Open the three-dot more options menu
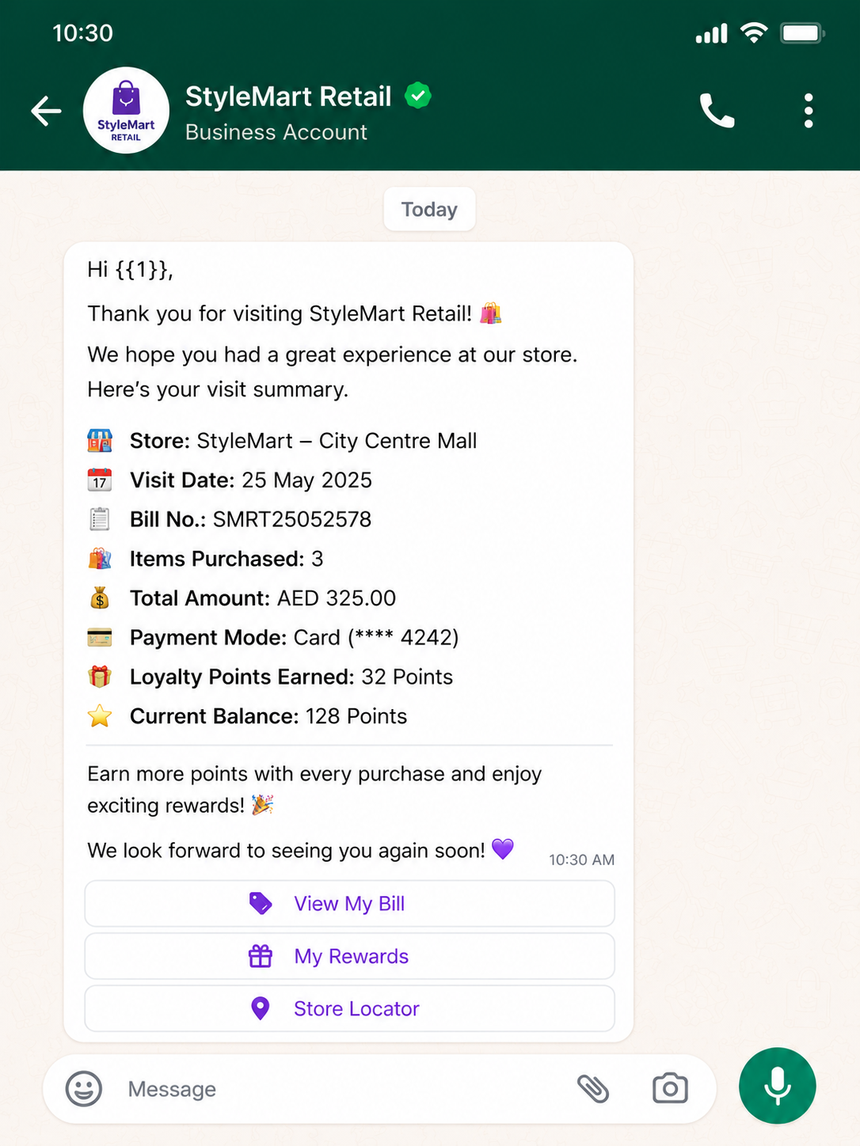The width and height of the screenshot is (860, 1146). coord(808,111)
